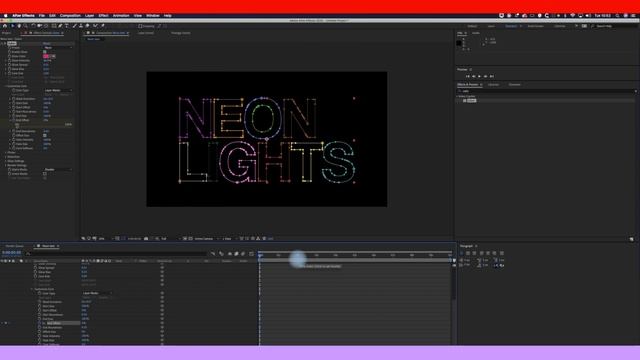This screenshot has width=640, height=360.
Task: Click the timeline frame blending icon
Action: coord(236,254)
